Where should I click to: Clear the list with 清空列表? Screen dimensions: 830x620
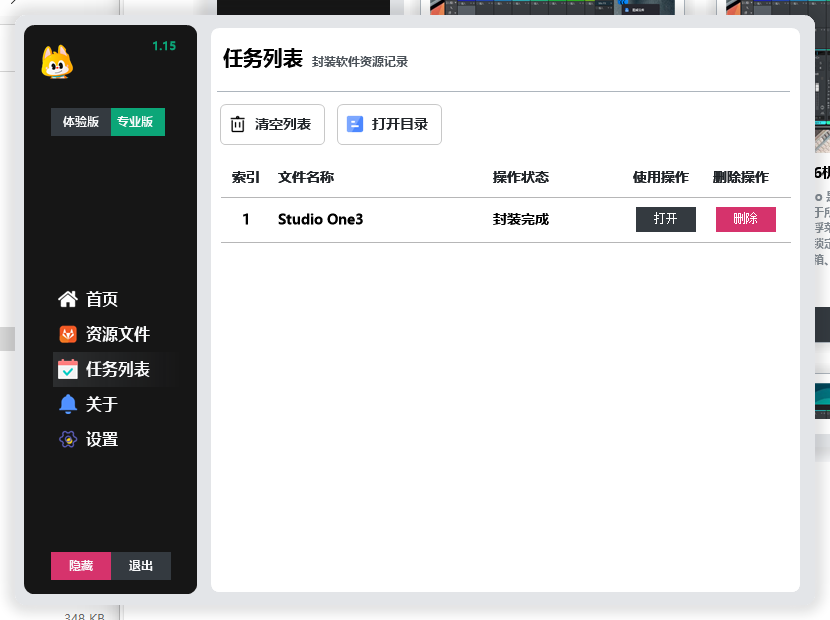click(x=272, y=124)
